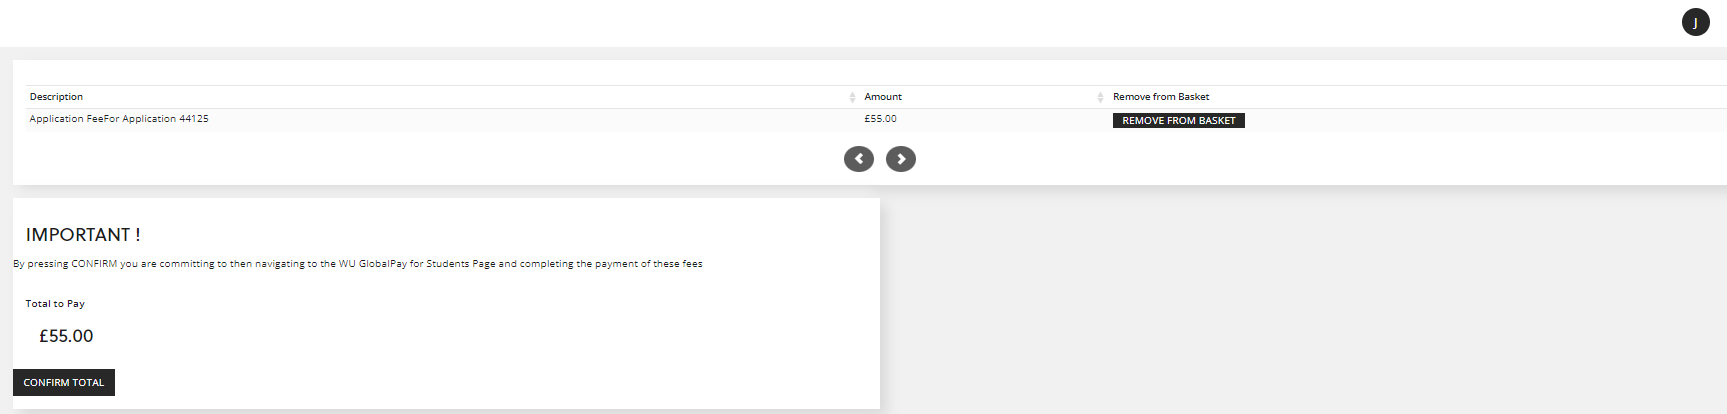Click the word CONFIRM in the notice text
Viewport: 1727px width, 414px height.
(94, 264)
